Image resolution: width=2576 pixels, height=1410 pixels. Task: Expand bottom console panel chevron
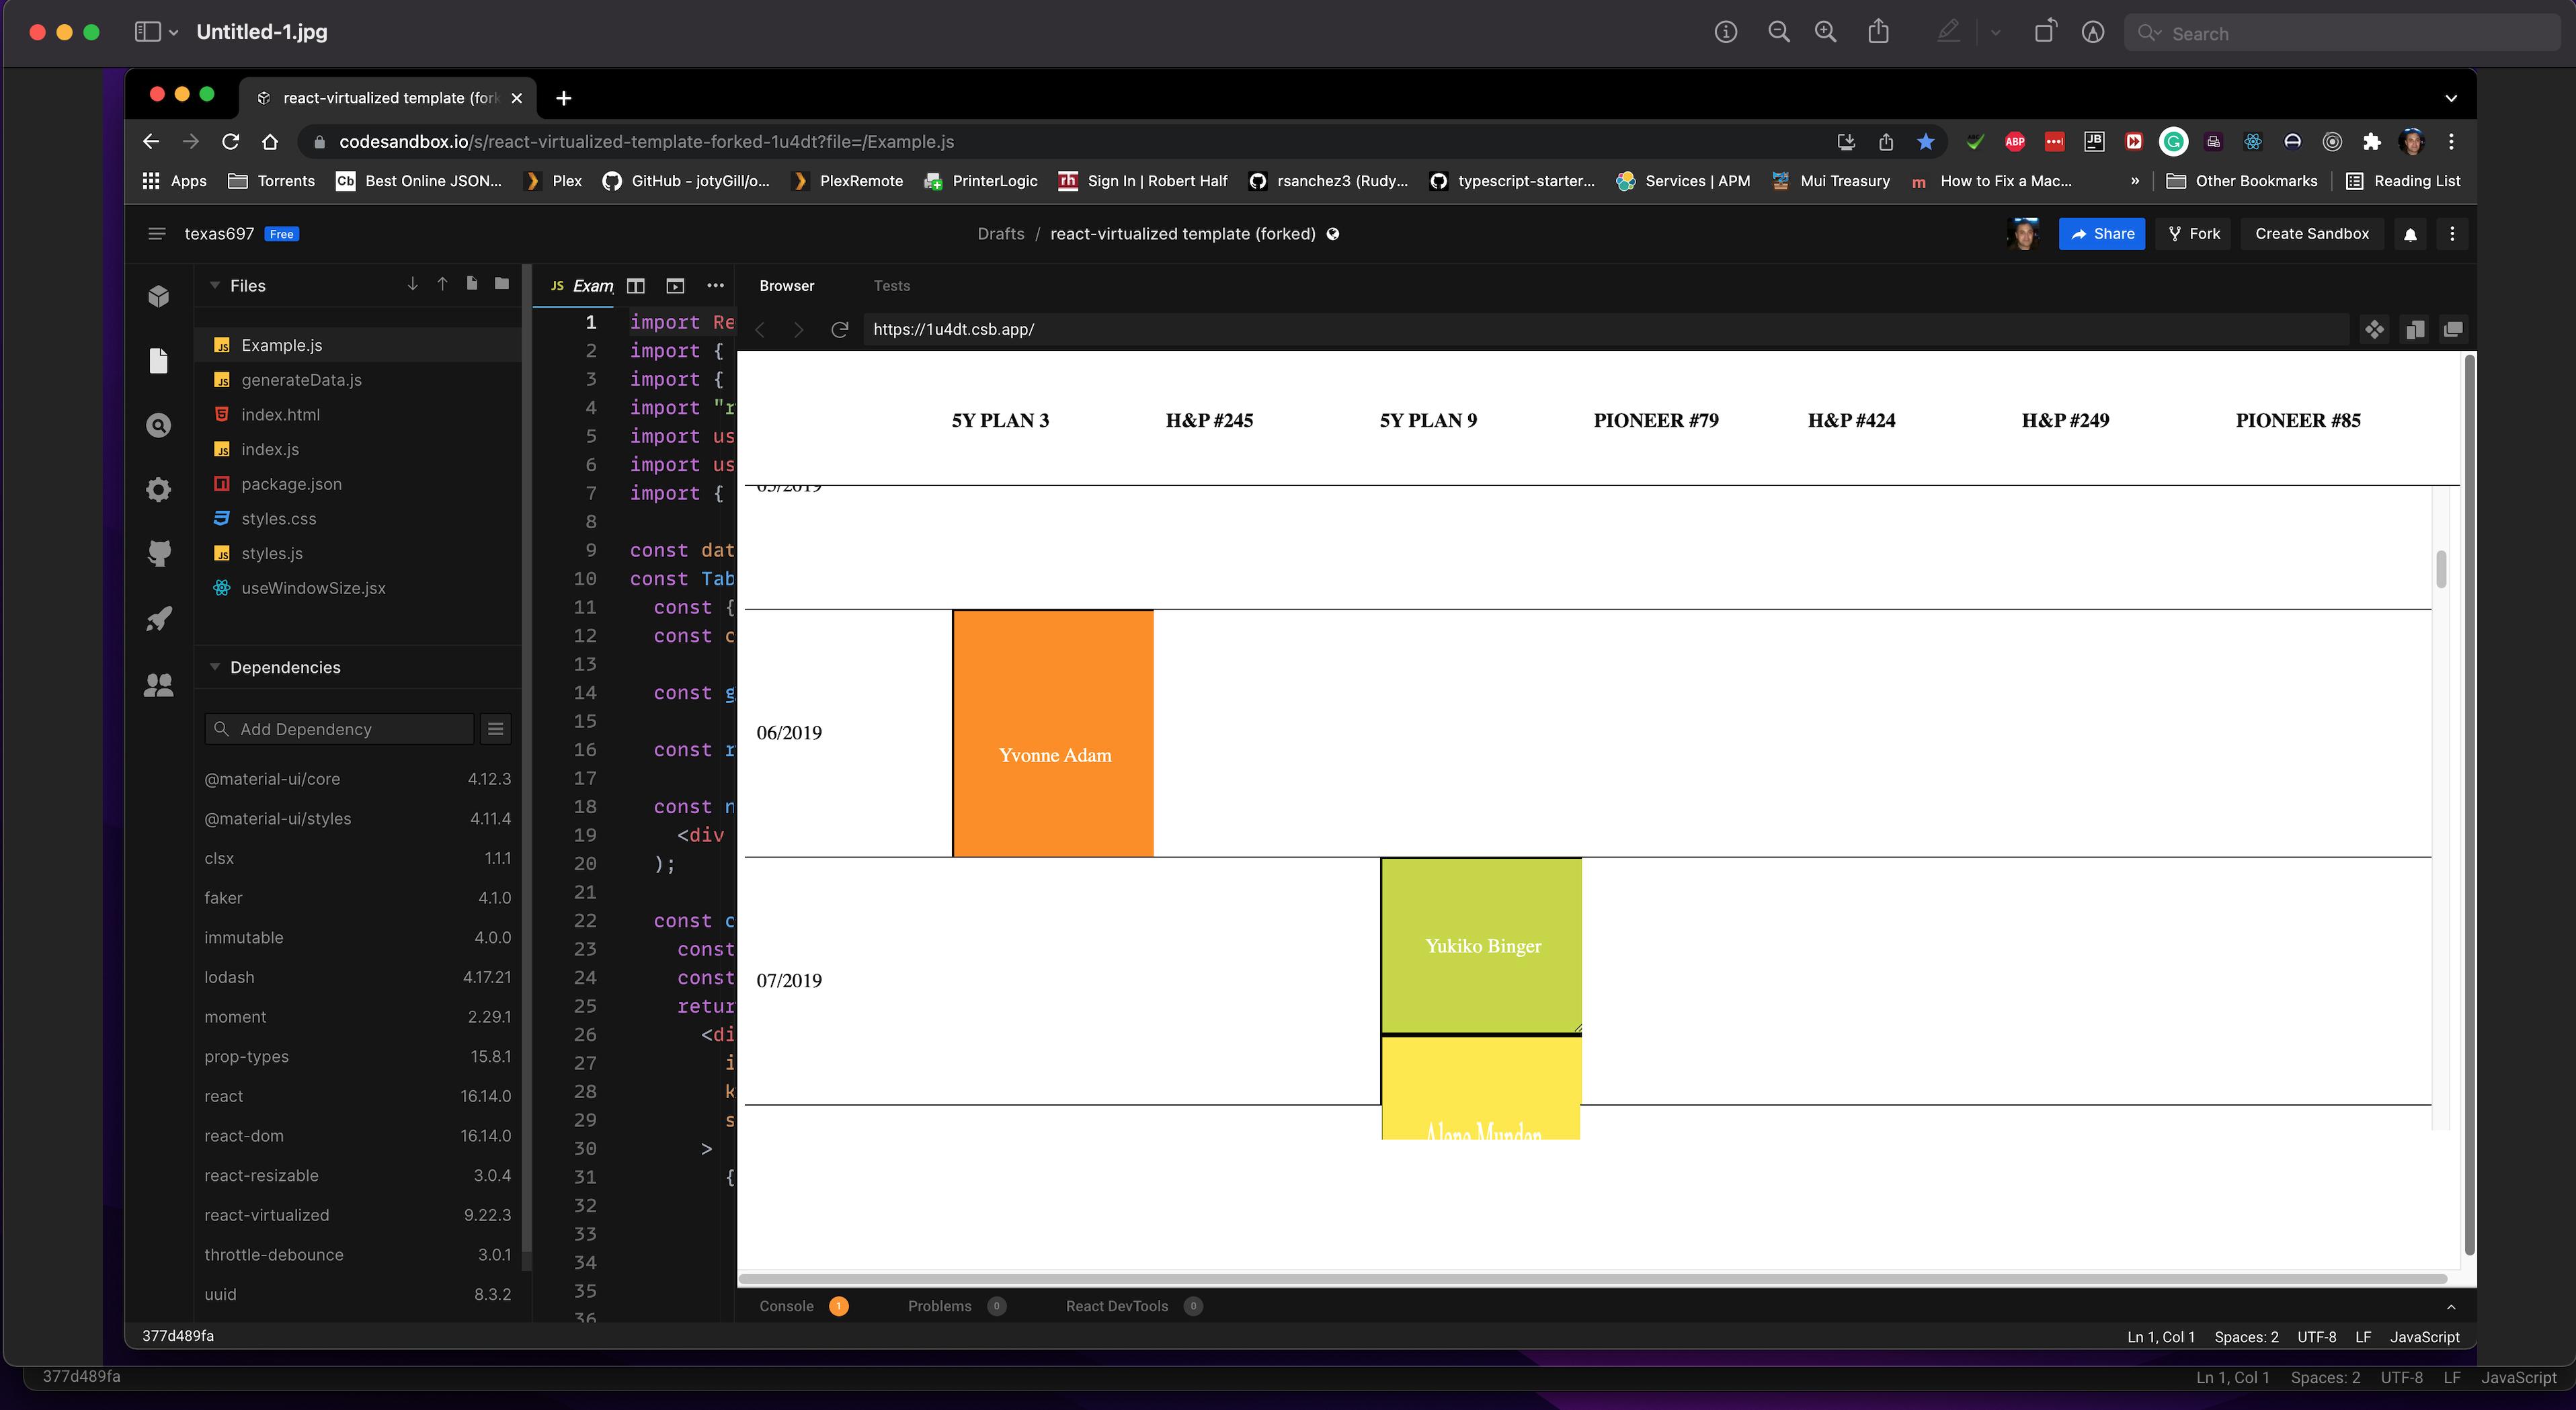point(2451,1307)
